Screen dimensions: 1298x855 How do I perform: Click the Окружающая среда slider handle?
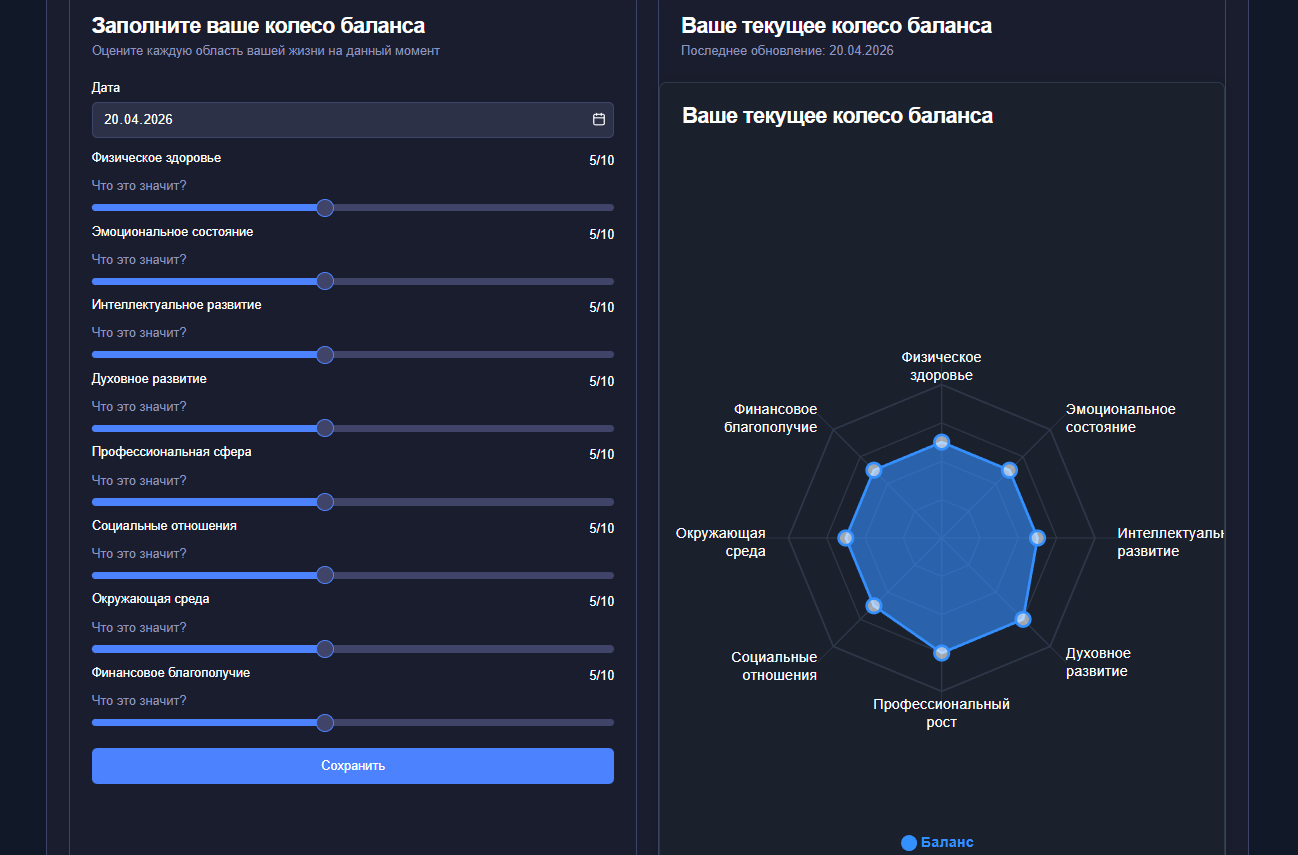324,649
